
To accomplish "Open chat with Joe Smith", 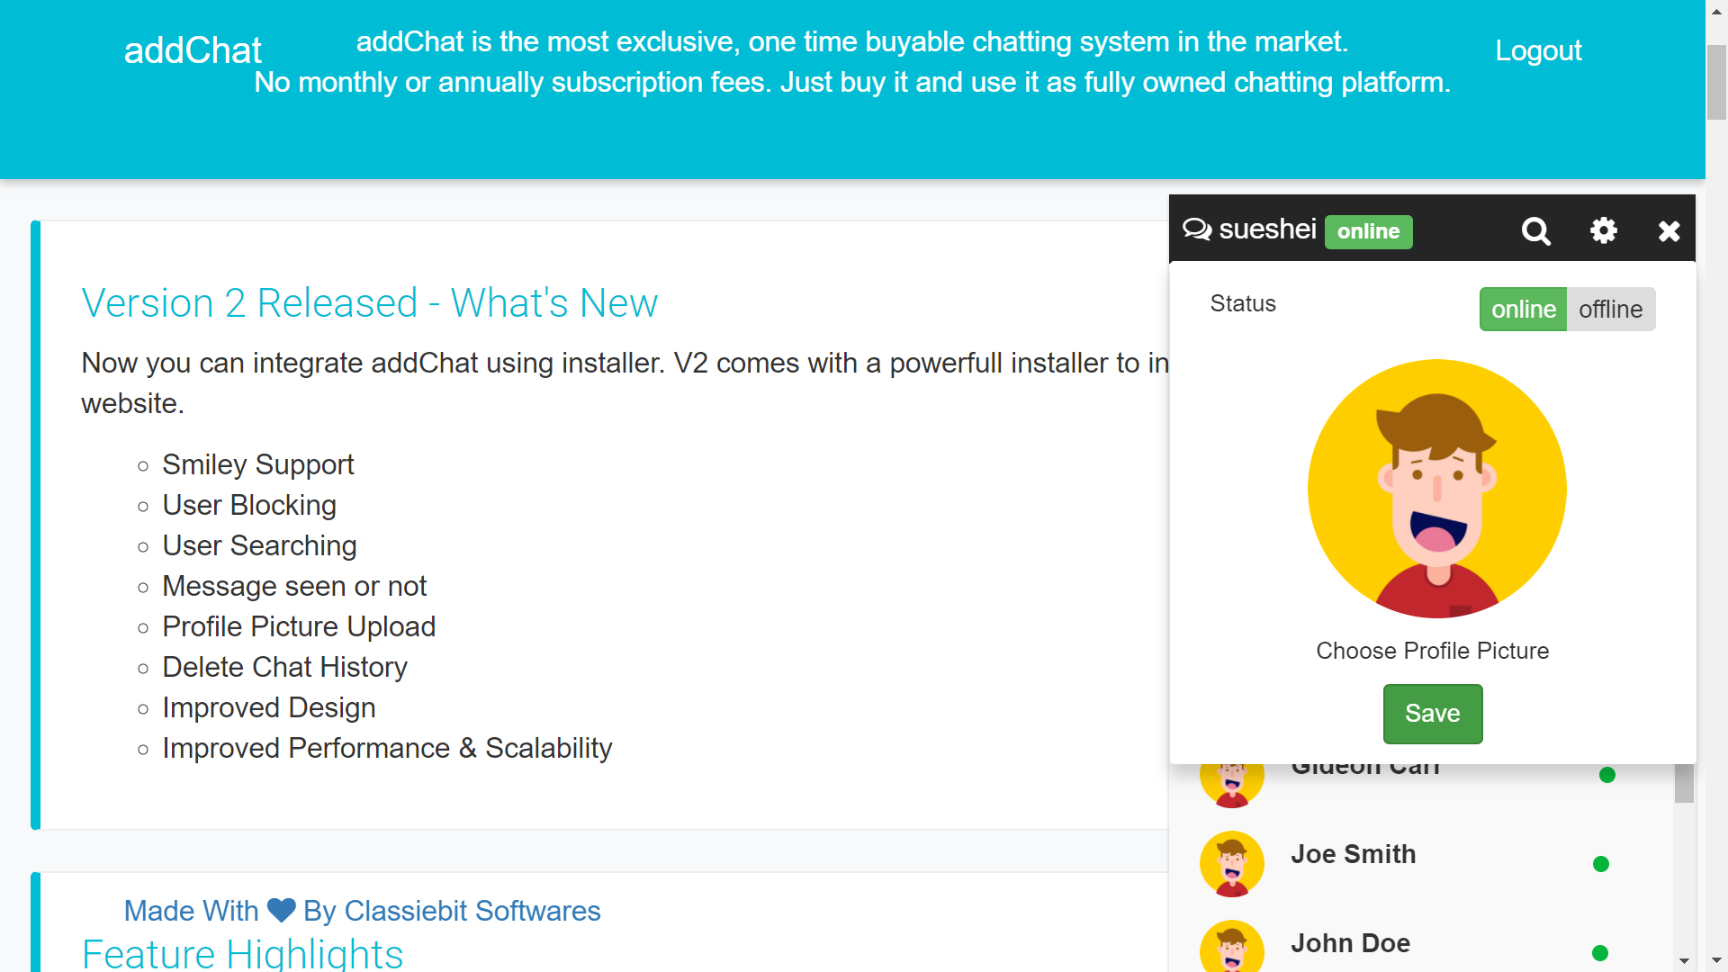I will click(1353, 854).
